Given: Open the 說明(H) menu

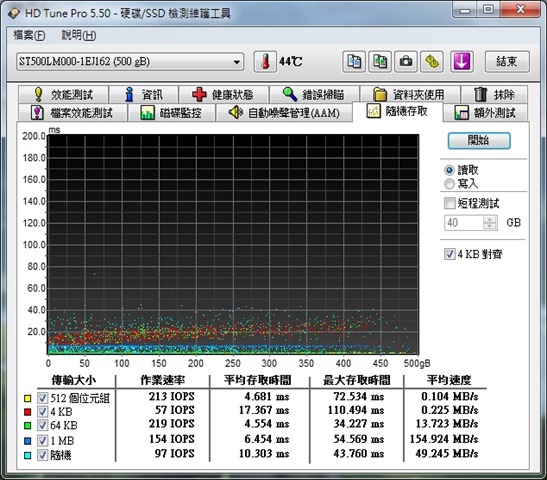Looking at the screenshot, I should [x=79, y=35].
